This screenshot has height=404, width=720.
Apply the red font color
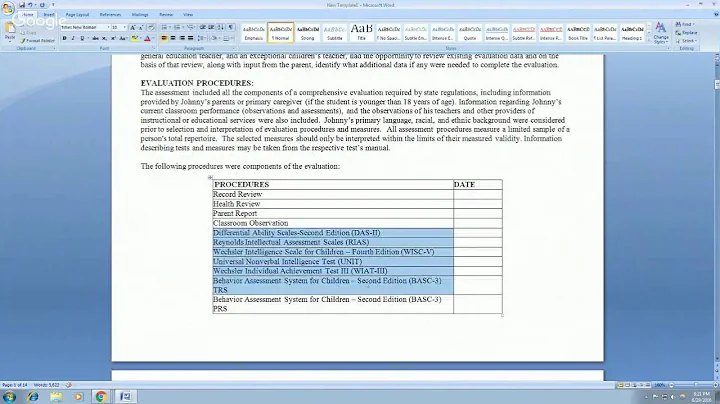[147, 38]
